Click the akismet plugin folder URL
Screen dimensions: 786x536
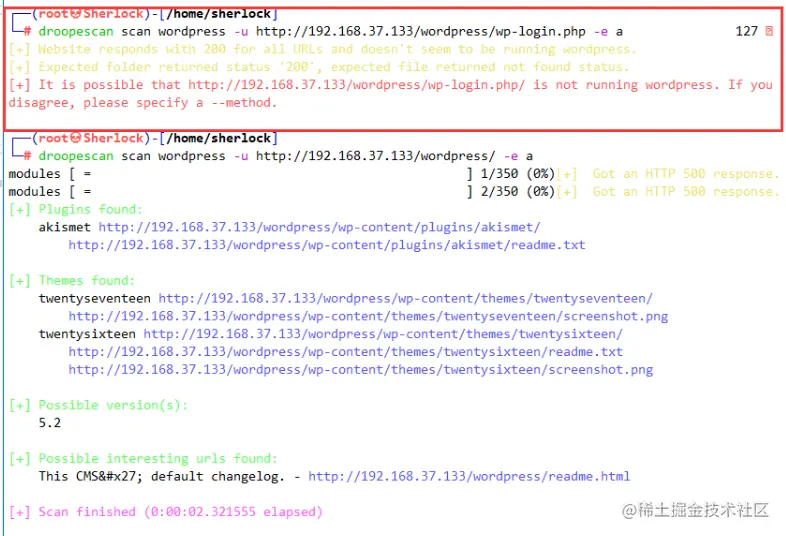pos(319,227)
